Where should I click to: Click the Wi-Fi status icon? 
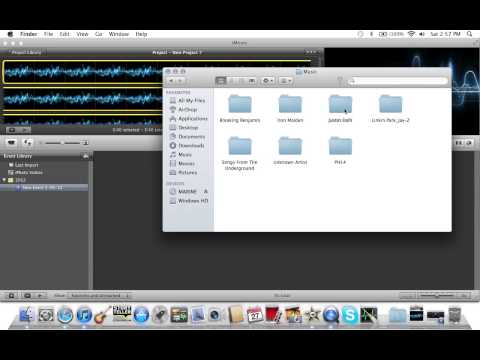pyautogui.click(x=412, y=34)
